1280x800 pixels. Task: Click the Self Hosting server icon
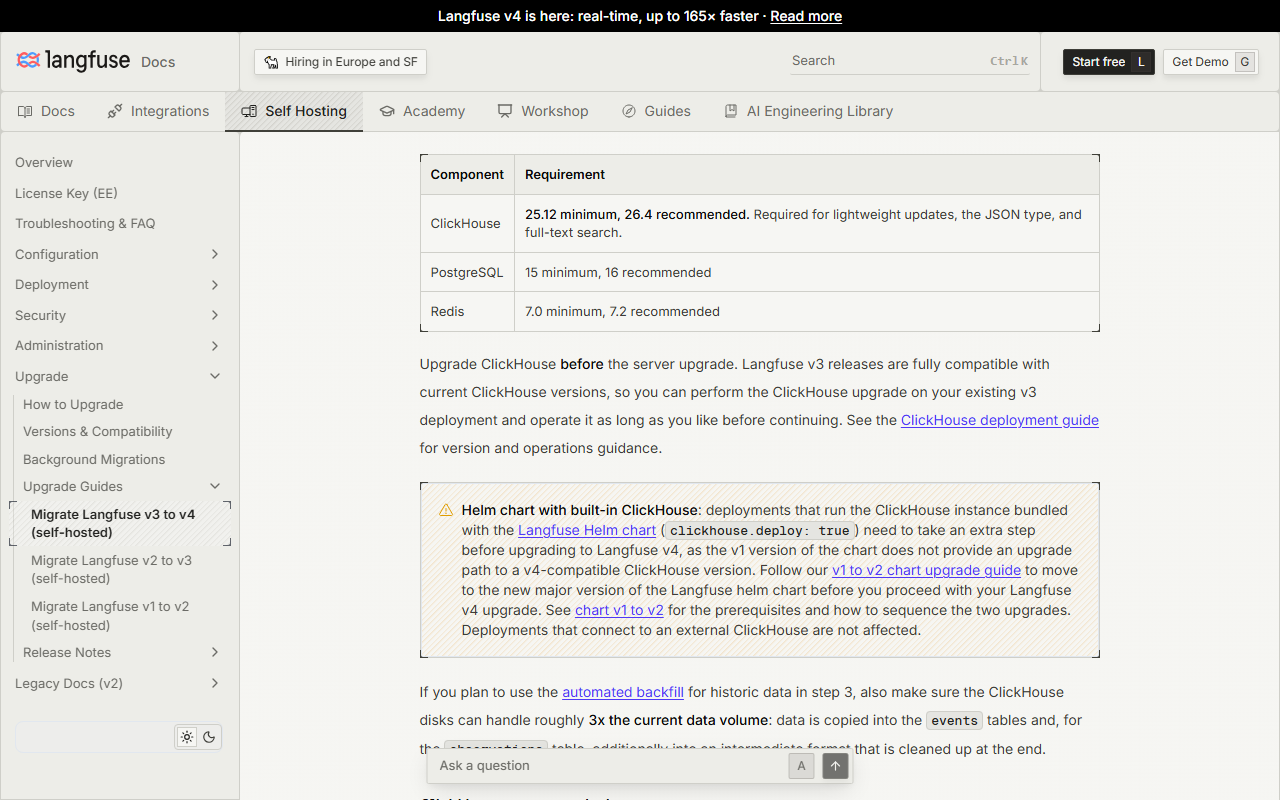tap(249, 111)
